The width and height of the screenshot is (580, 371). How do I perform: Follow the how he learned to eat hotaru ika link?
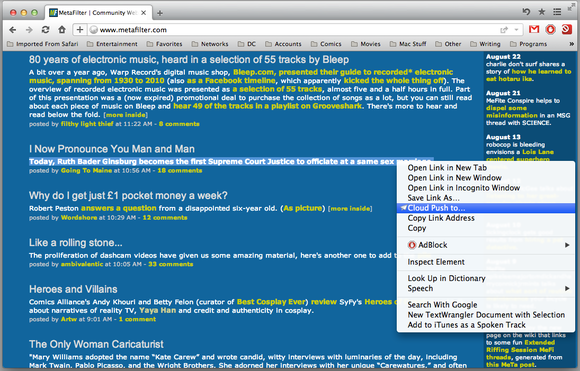tap(529, 75)
